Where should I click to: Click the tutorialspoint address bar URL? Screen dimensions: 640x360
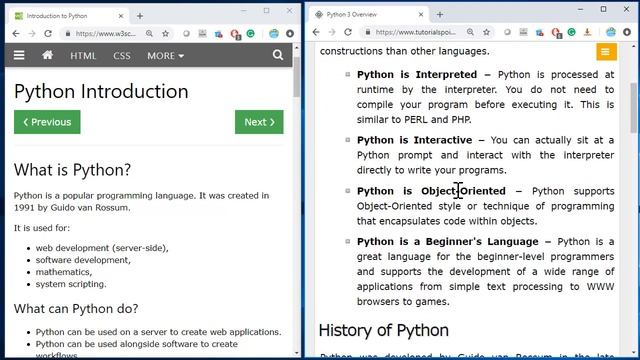[416, 32]
